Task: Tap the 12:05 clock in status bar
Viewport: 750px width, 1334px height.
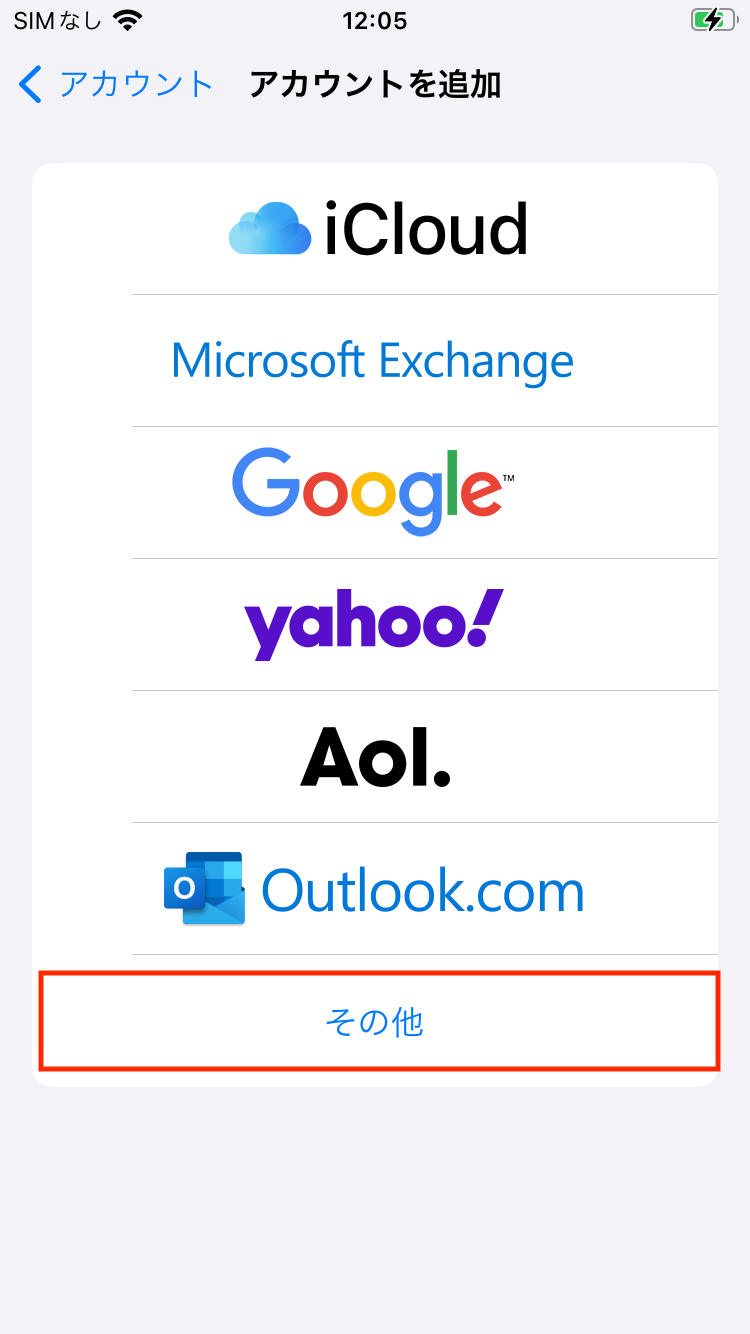Action: click(x=375, y=20)
